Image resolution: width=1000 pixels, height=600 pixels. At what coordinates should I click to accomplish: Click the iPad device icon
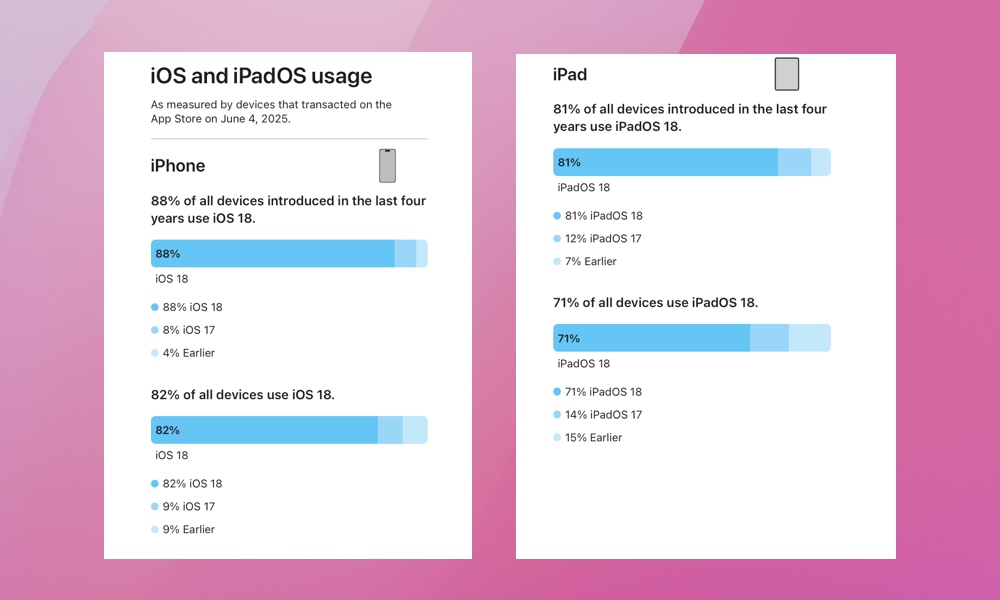point(786,74)
